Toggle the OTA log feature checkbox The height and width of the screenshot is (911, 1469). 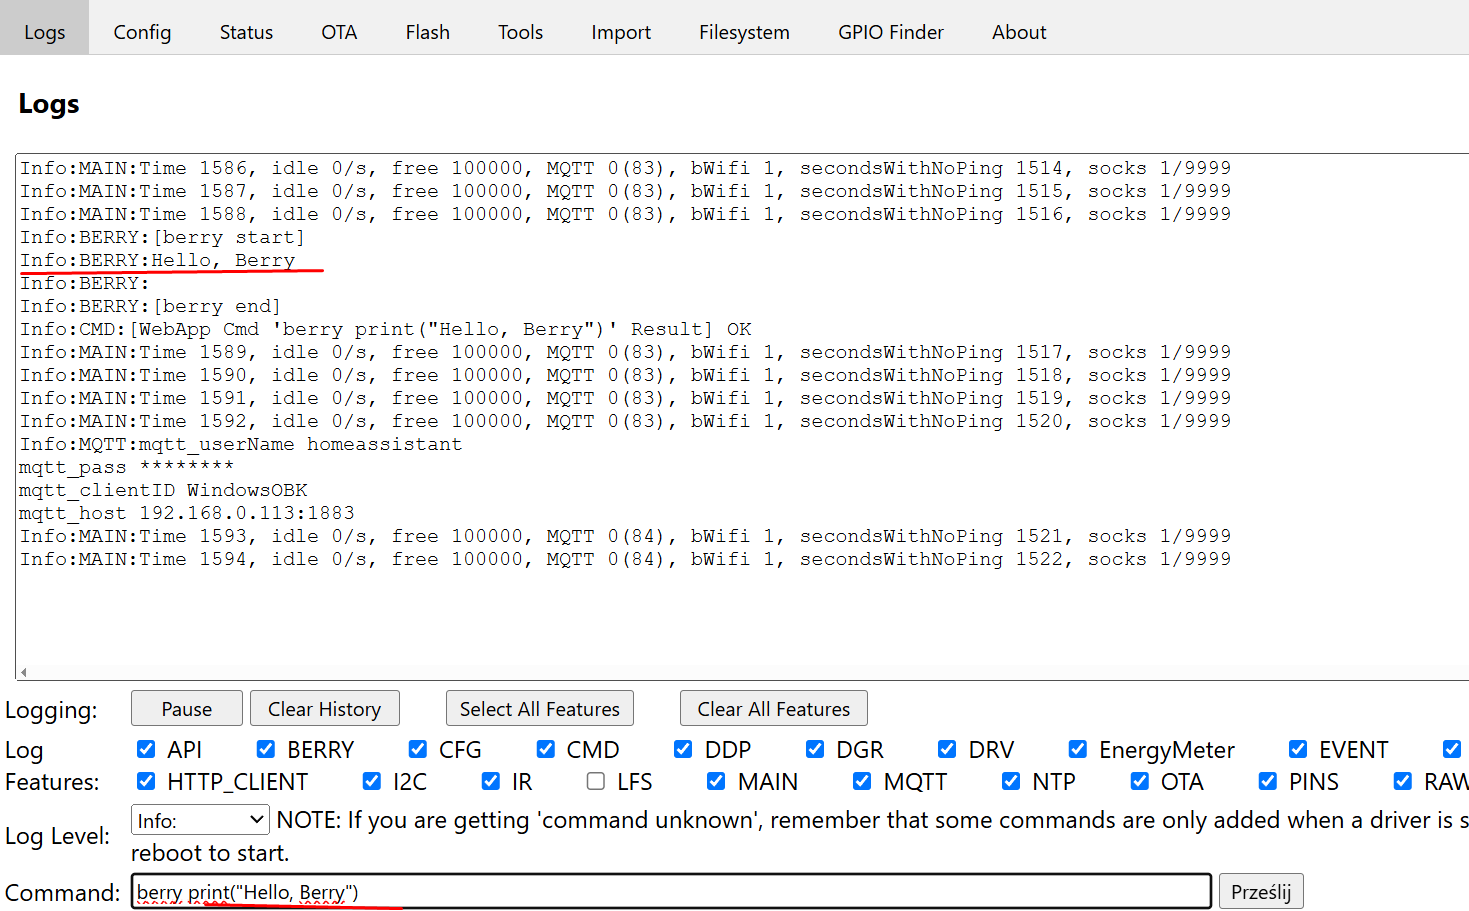click(1140, 781)
